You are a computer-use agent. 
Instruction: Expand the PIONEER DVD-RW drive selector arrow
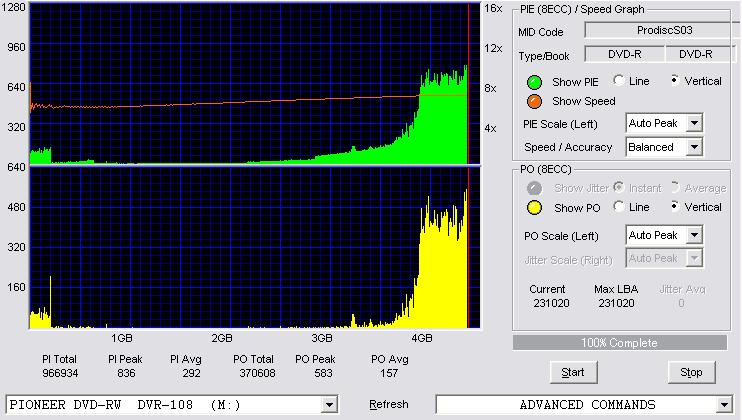329,405
